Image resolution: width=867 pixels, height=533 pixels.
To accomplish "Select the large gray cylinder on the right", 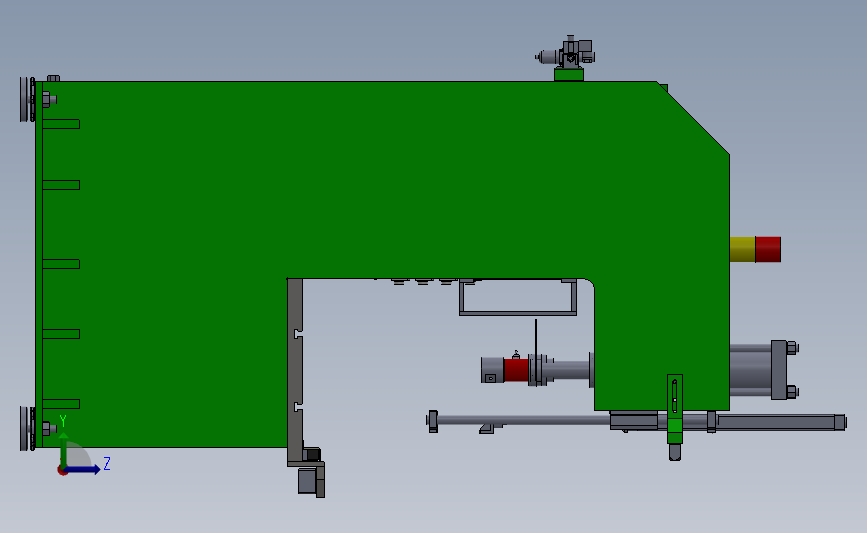I will [x=750, y=370].
